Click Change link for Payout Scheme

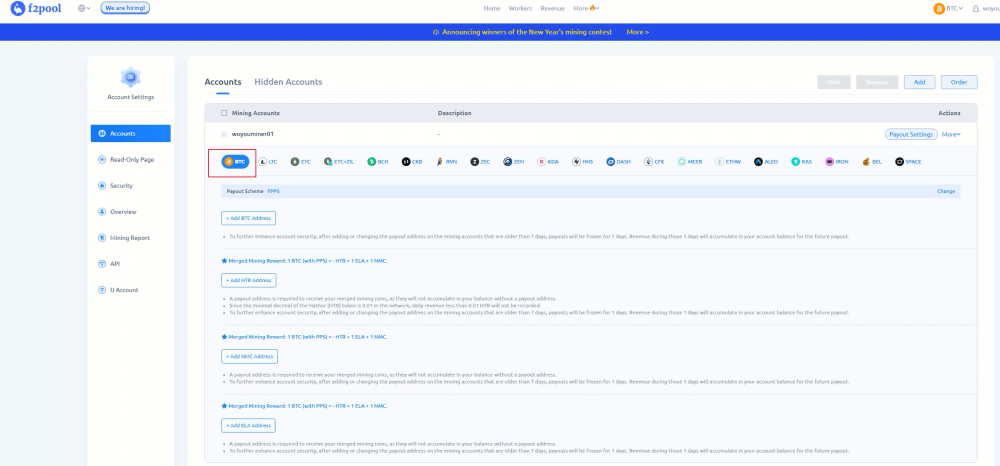click(945, 191)
